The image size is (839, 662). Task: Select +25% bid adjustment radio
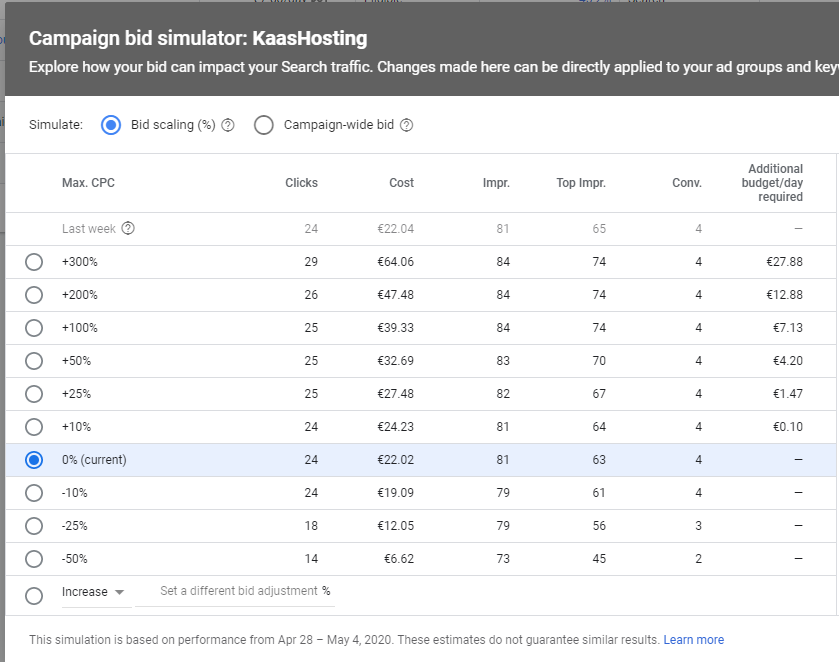click(x=34, y=394)
